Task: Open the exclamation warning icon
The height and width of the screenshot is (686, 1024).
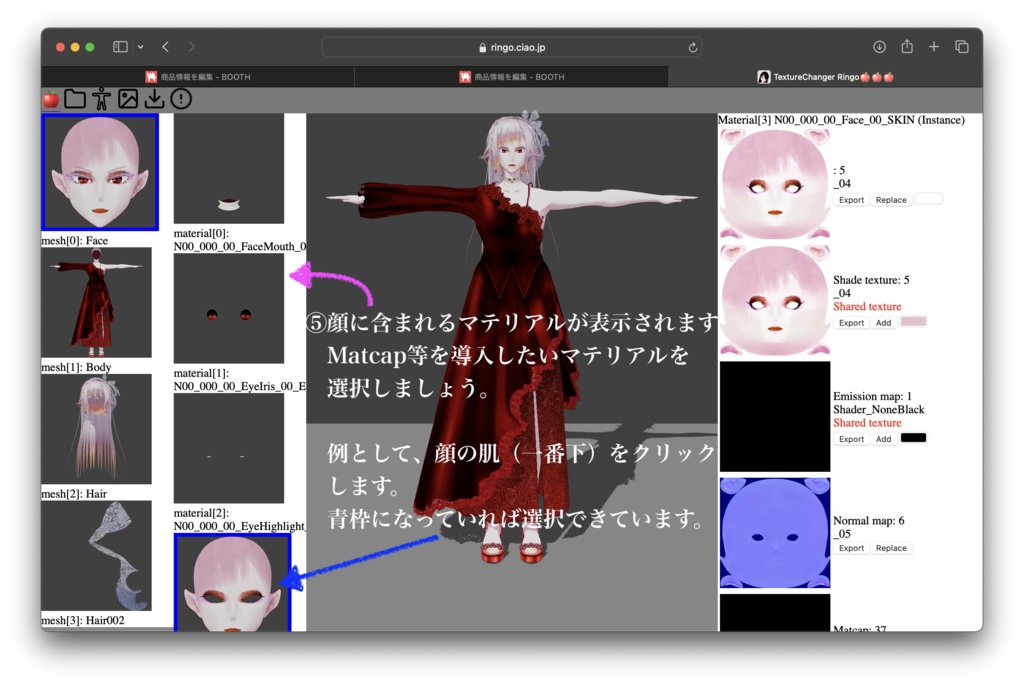Action: [x=180, y=98]
